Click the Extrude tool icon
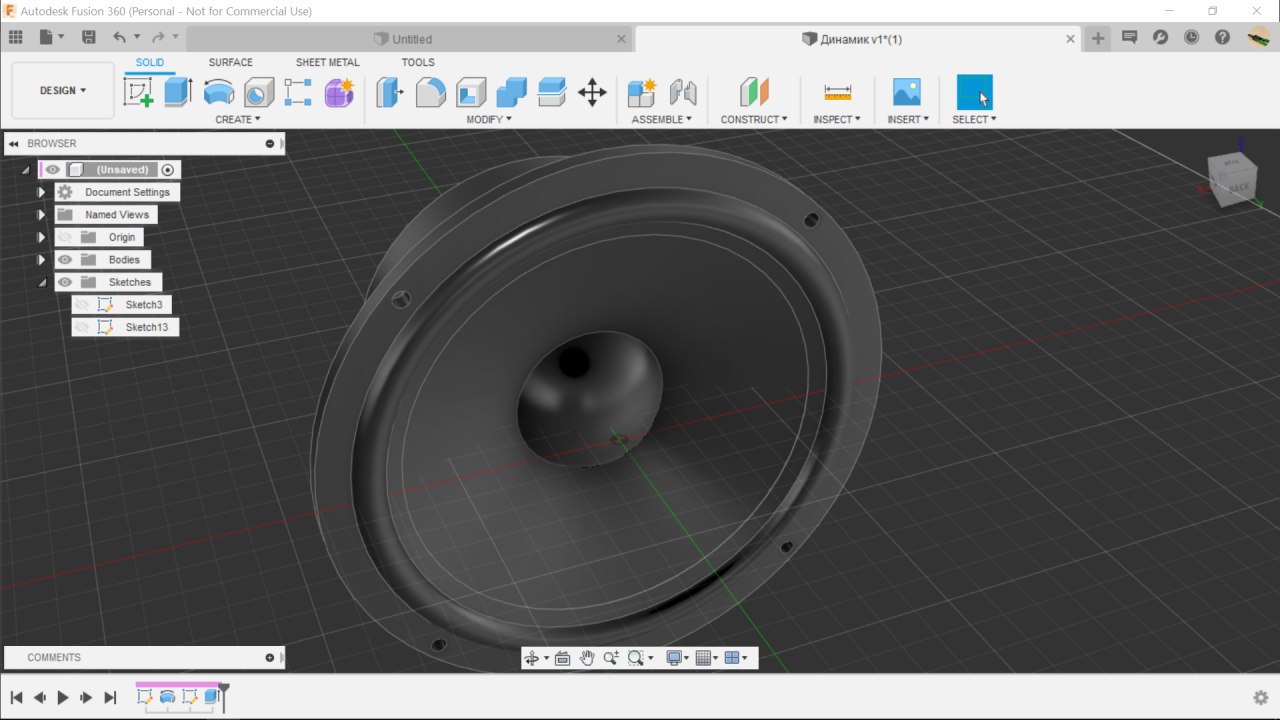This screenshot has width=1280, height=720. (178, 92)
